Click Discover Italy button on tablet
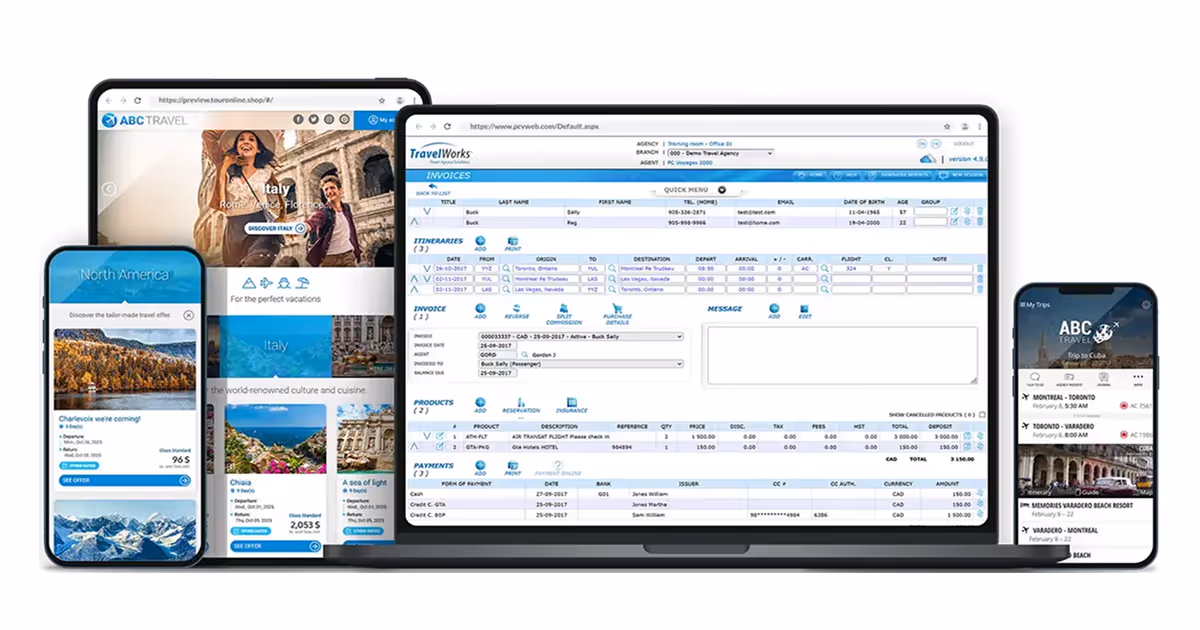This screenshot has height=630, width=1200. pyautogui.click(x=276, y=228)
